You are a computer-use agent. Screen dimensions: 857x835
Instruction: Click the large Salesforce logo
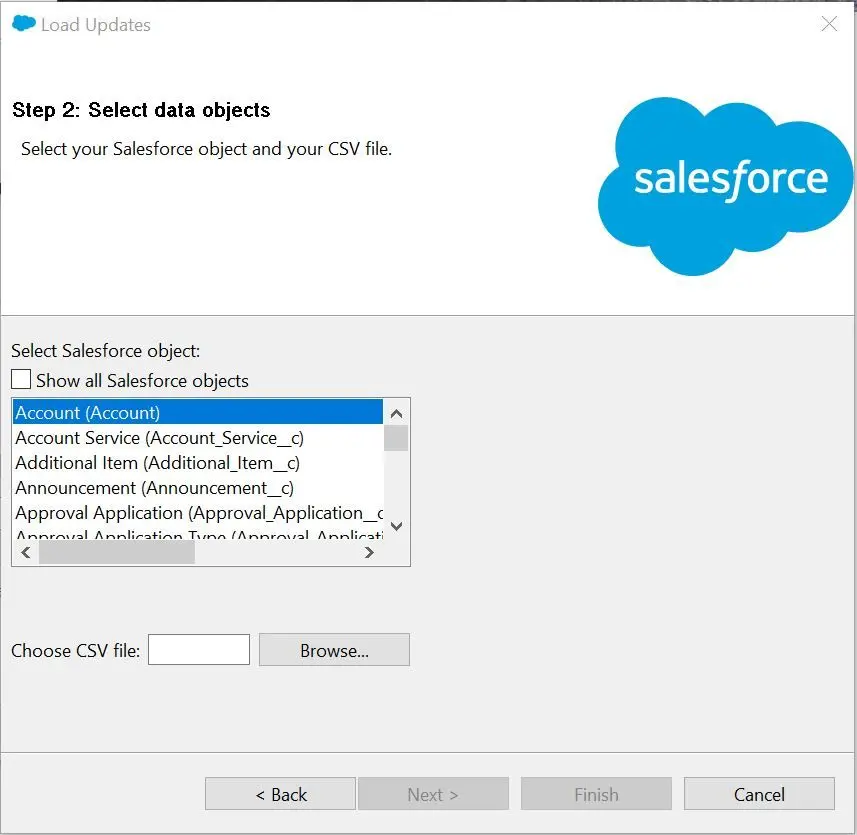[725, 186]
